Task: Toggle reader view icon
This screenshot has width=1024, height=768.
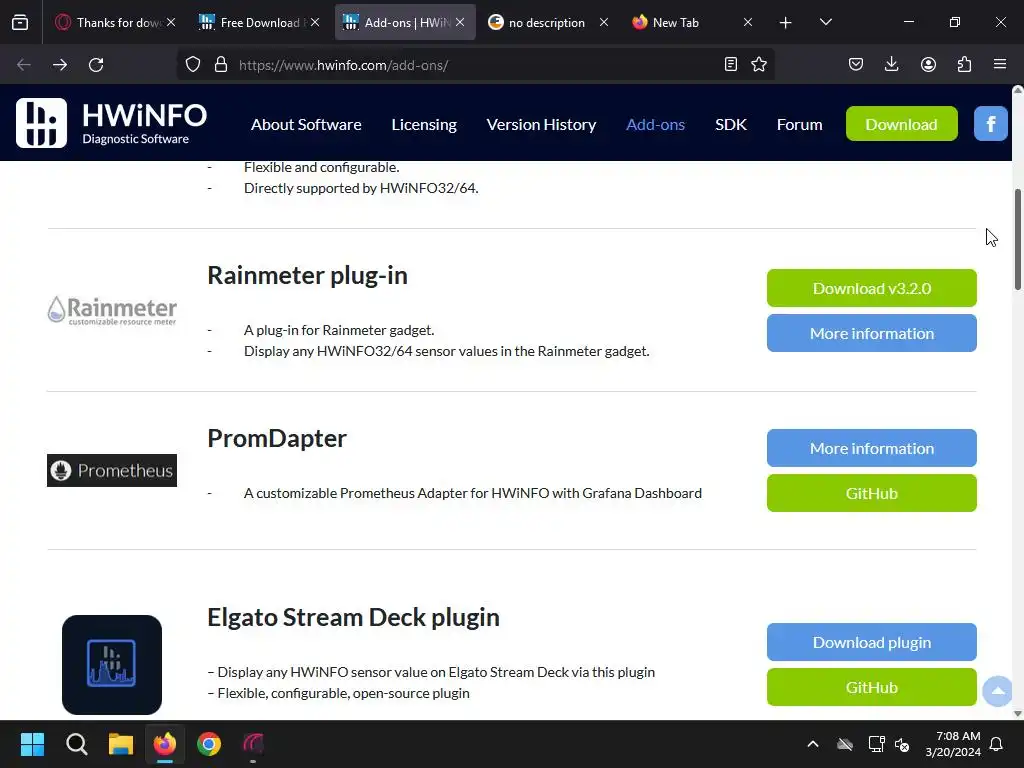Action: tap(731, 64)
